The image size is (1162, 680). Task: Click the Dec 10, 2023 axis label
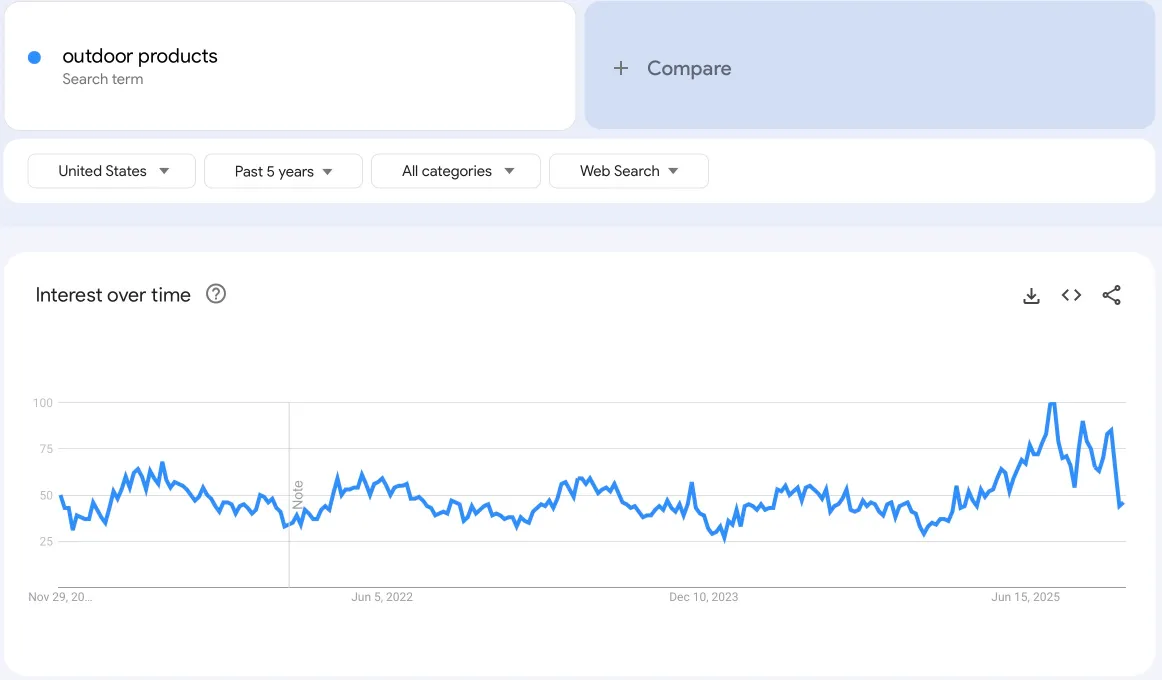pos(703,597)
